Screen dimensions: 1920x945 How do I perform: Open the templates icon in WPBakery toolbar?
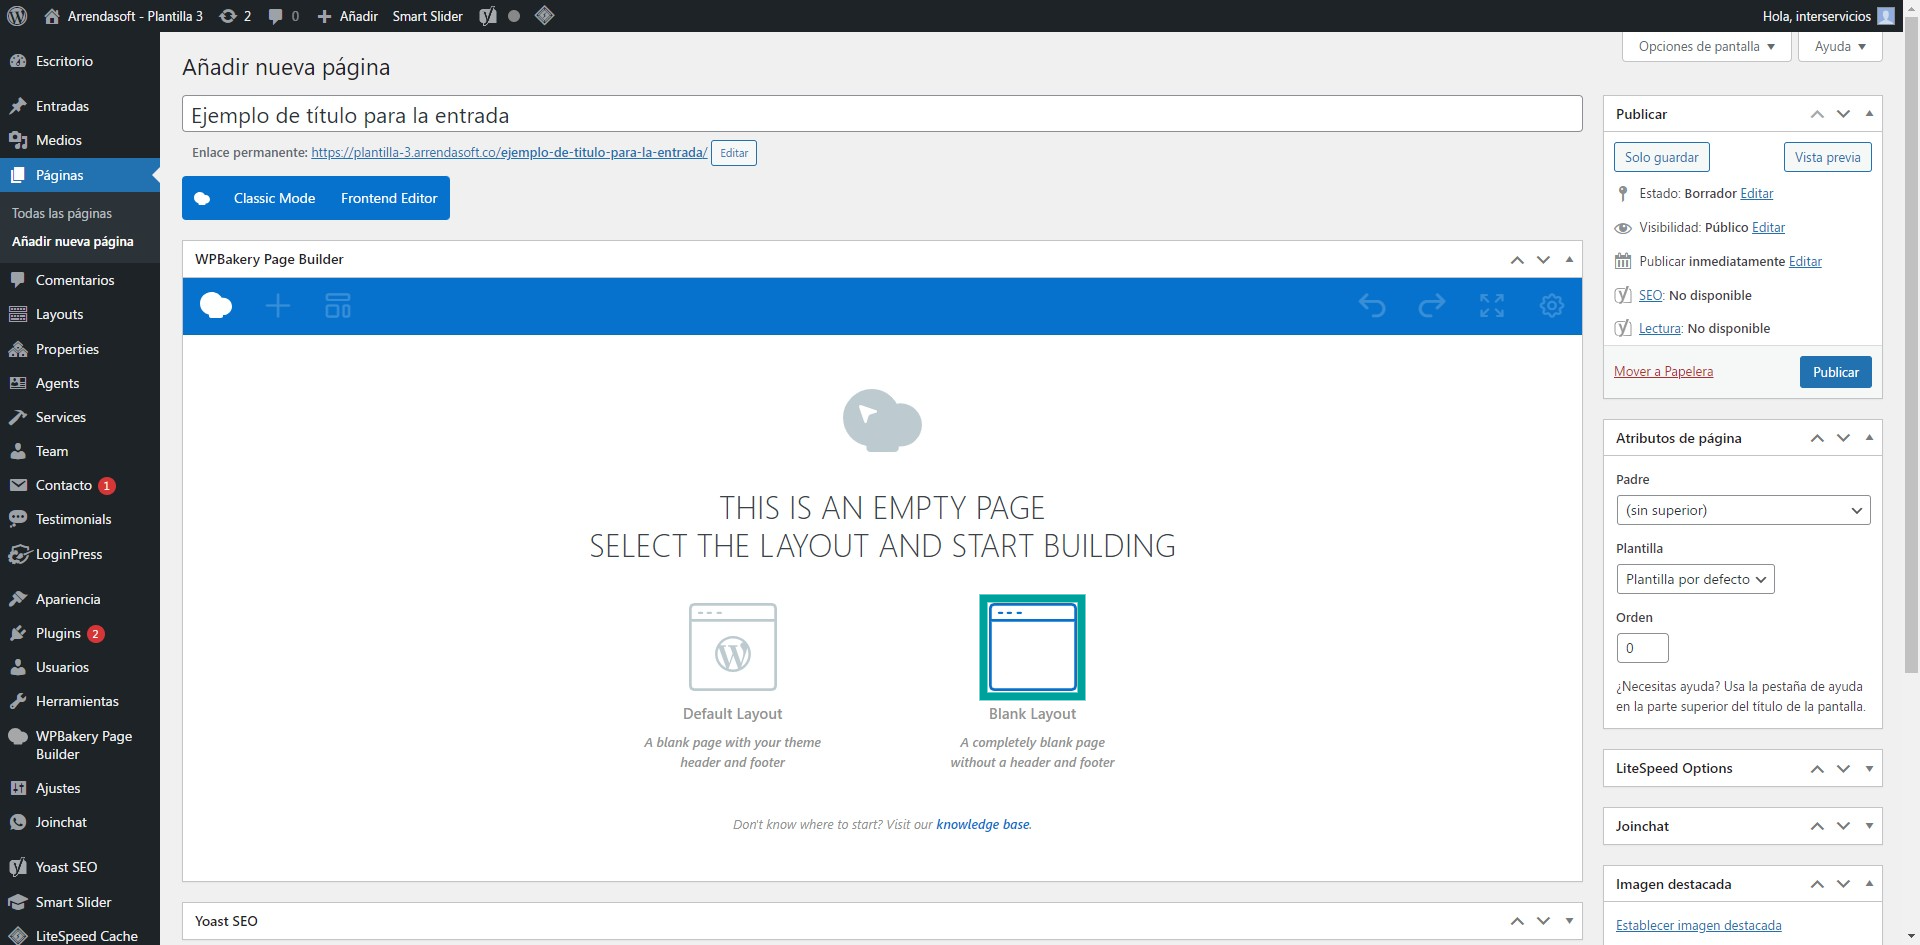tap(338, 306)
